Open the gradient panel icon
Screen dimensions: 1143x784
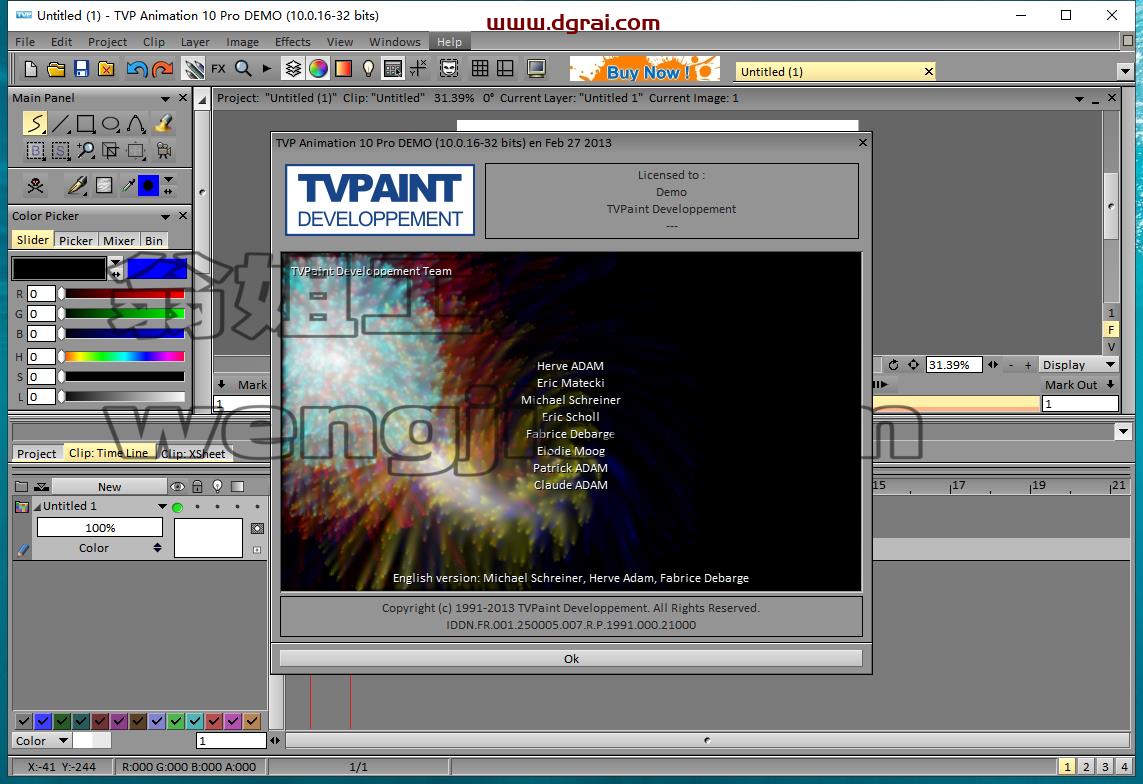[x=343, y=69]
